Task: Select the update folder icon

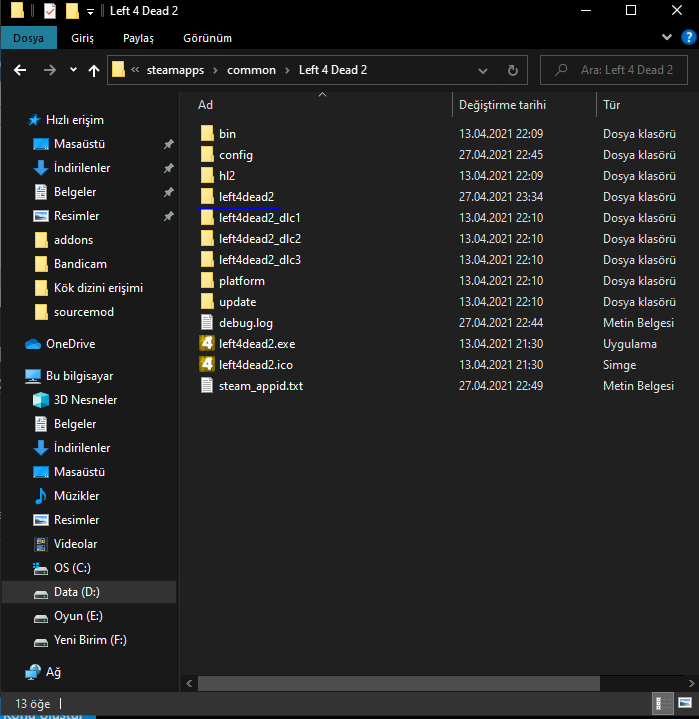Action: click(x=207, y=302)
